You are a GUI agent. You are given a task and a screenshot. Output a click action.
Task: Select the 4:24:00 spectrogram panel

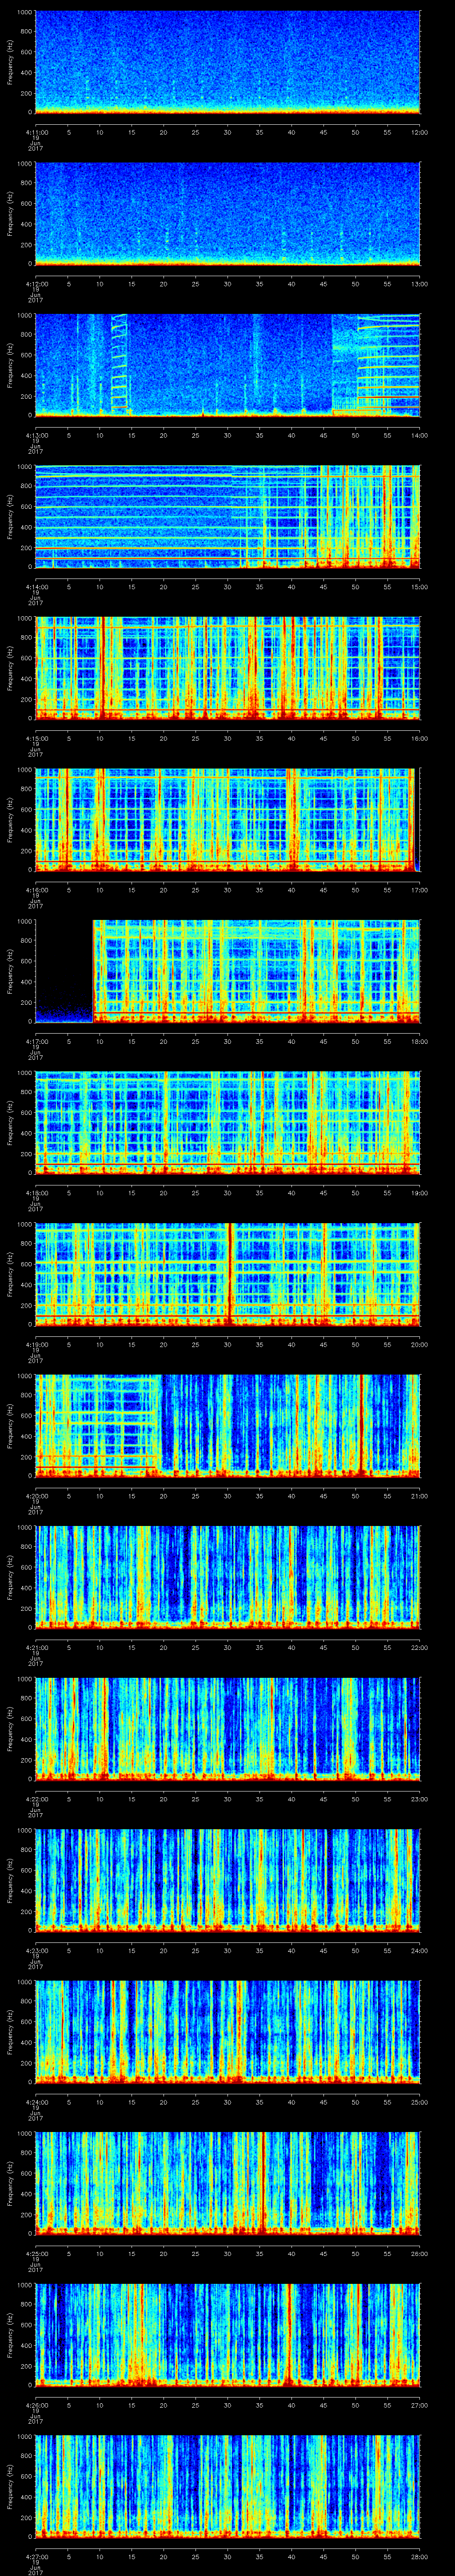click(x=227, y=2030)
